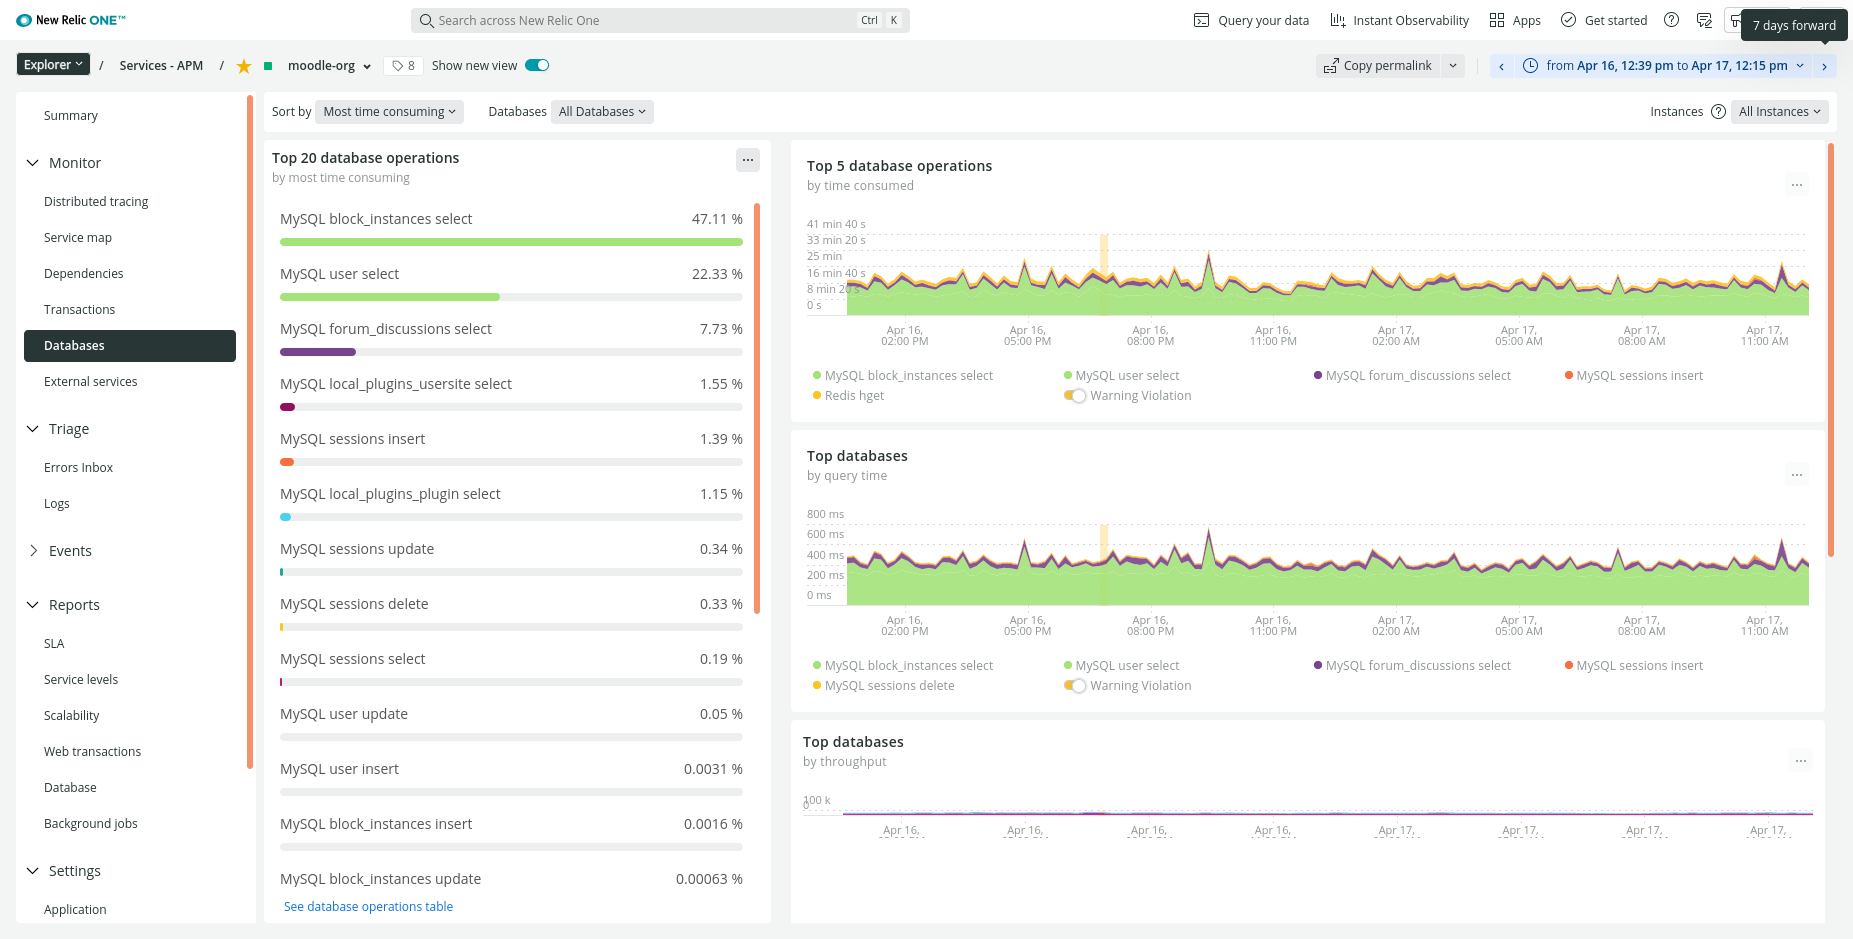Click the search magnifier icon
Image resolution: width=1853 pixels, height=939 pixels.
click(427, 20)
